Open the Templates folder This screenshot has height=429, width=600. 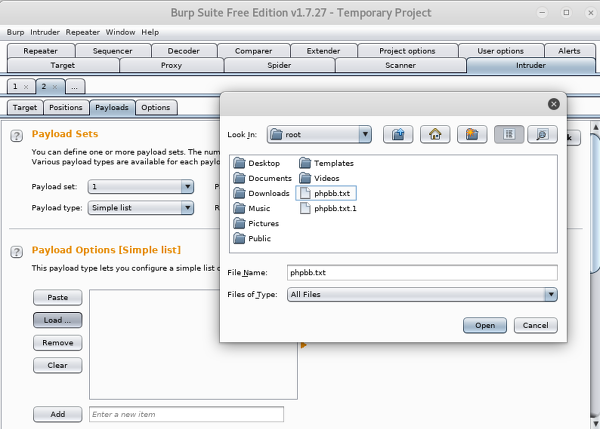point(326,163)
